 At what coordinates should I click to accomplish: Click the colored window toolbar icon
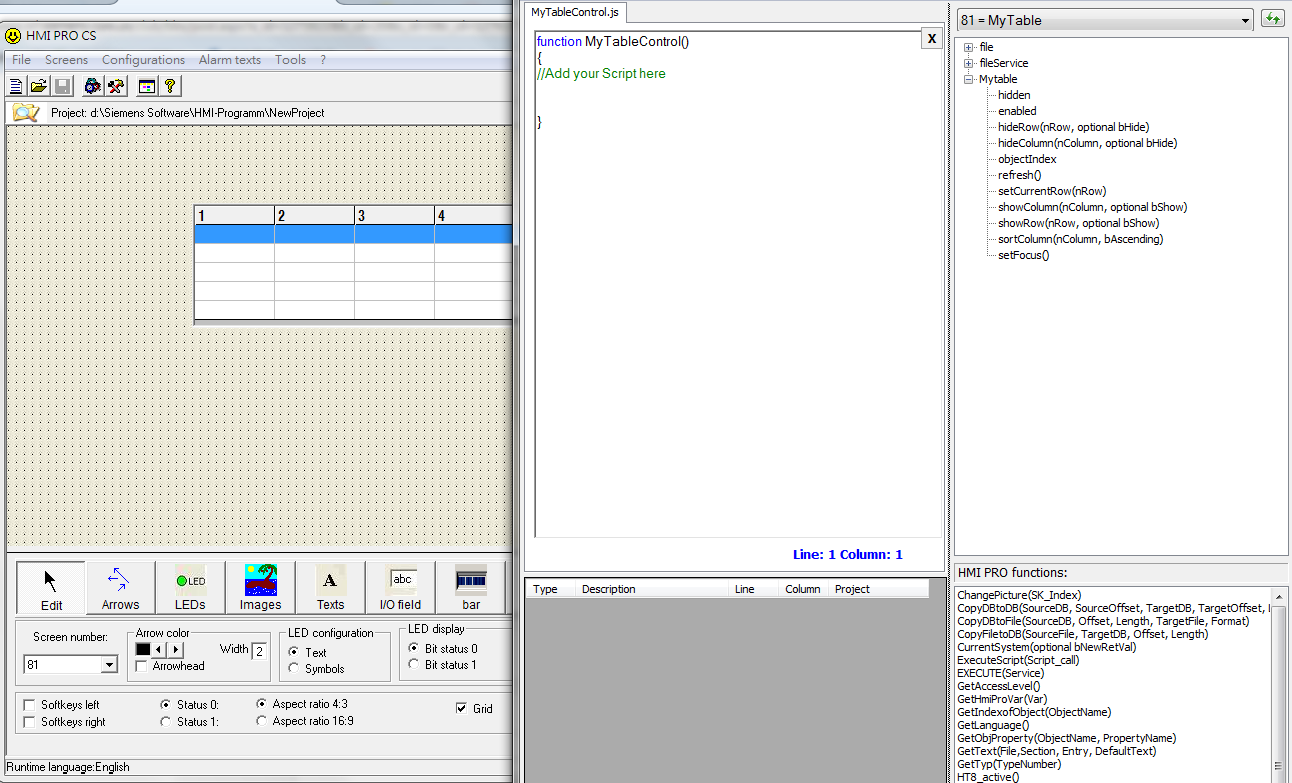(x=147, y=86)
